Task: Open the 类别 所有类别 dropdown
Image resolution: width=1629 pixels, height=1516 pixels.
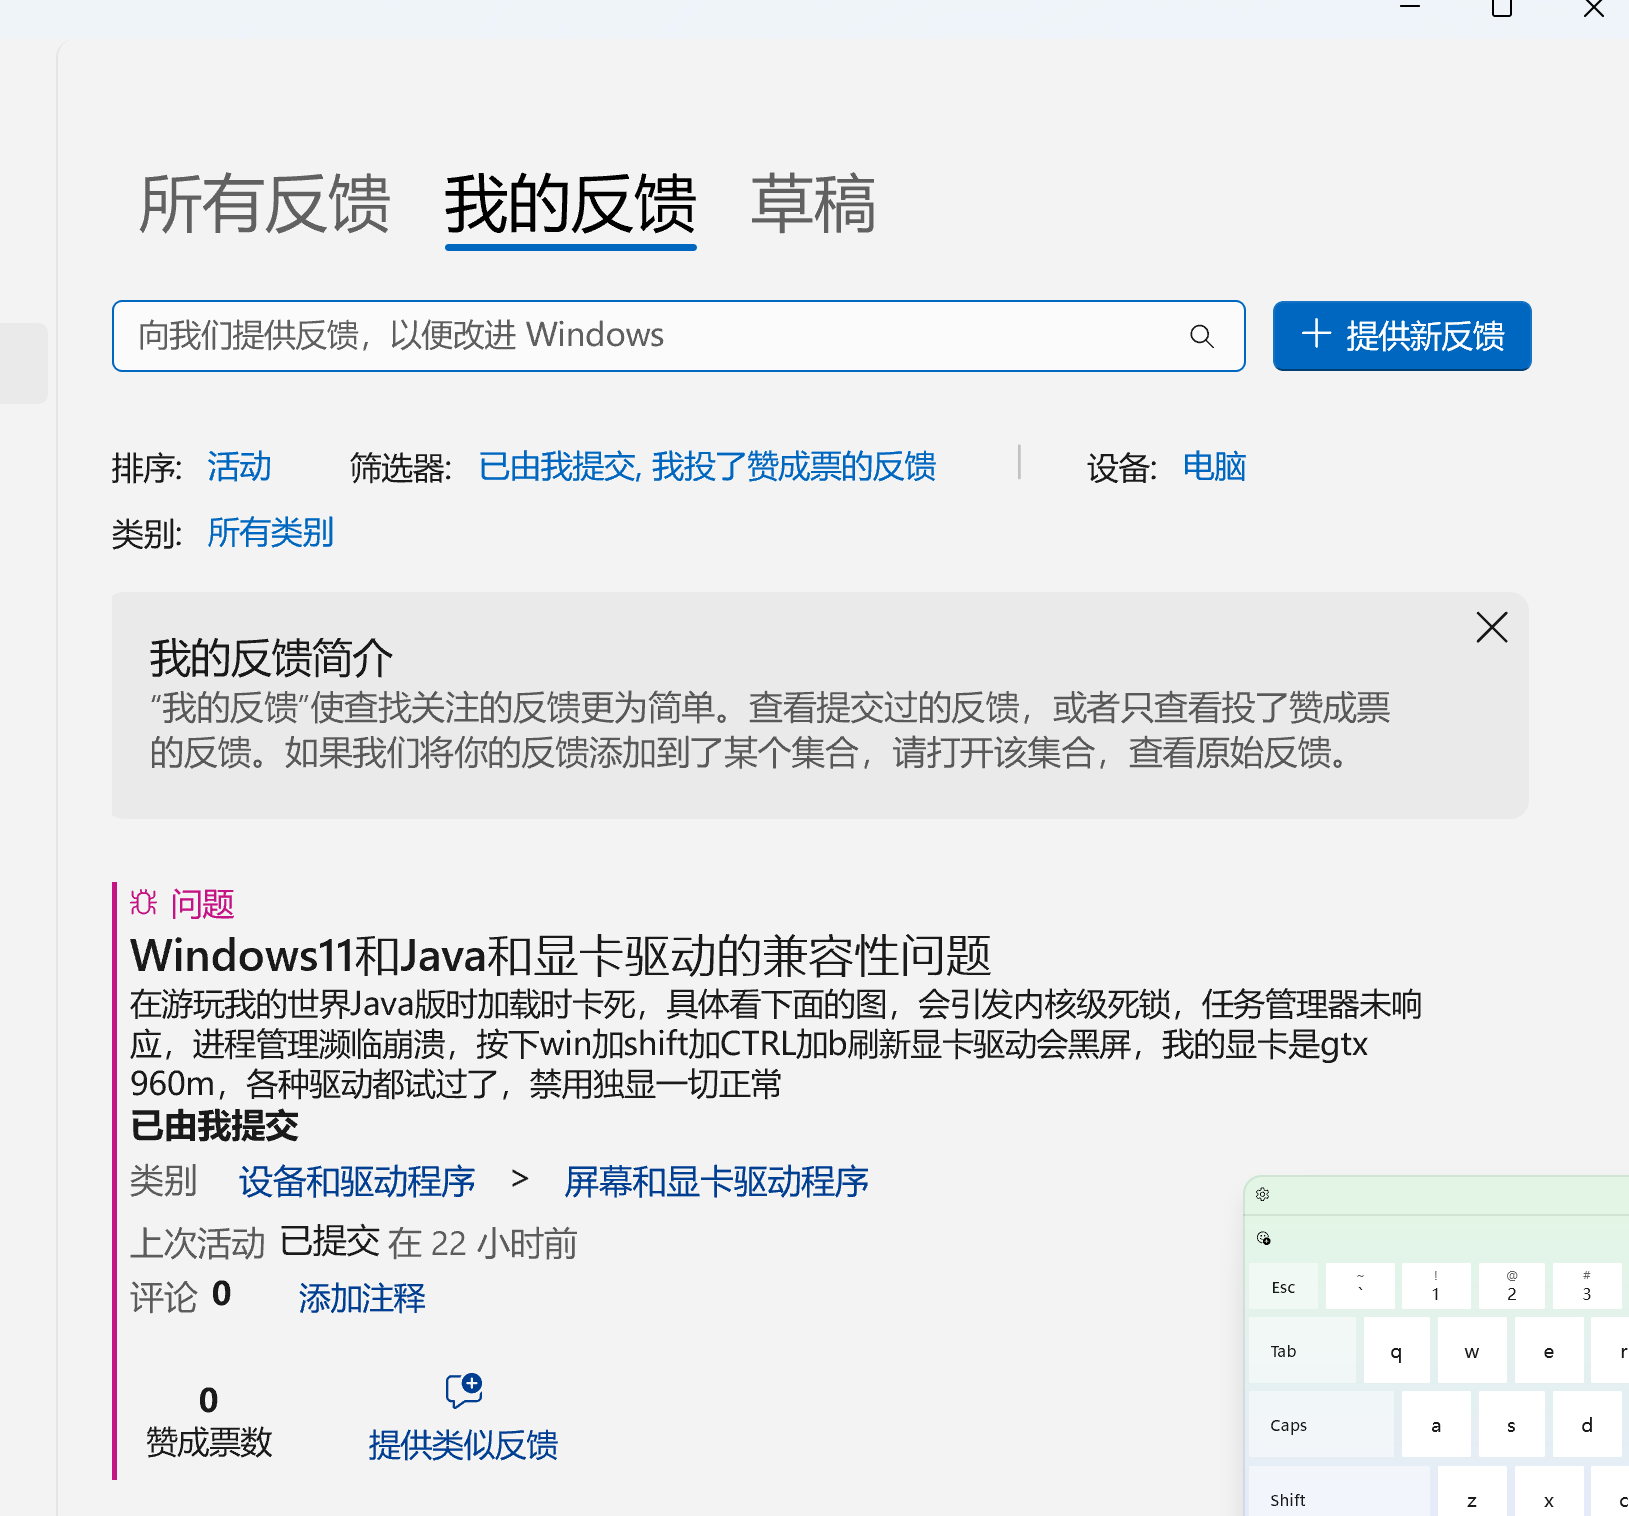Action: [x=271, y=533]
